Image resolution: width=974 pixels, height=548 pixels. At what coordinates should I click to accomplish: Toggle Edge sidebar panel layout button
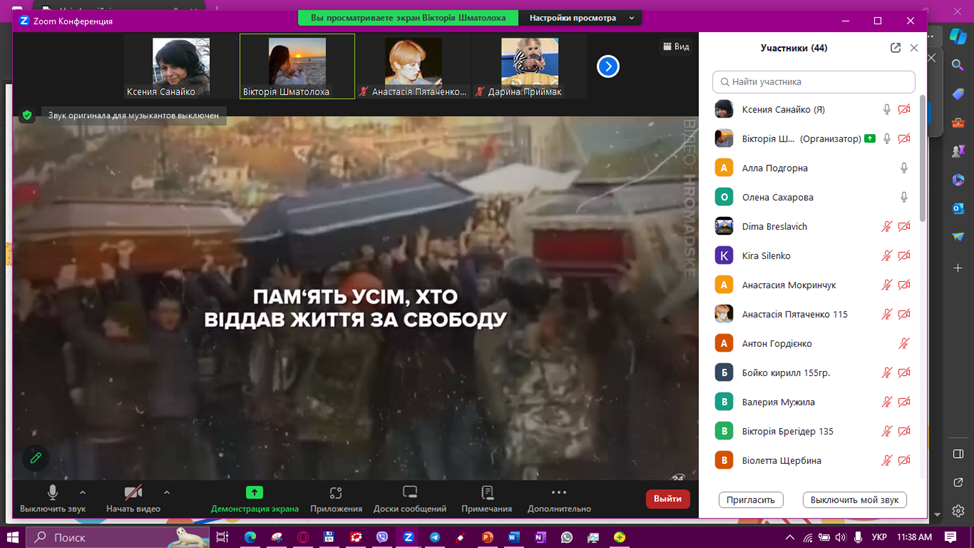click(958, 454)
